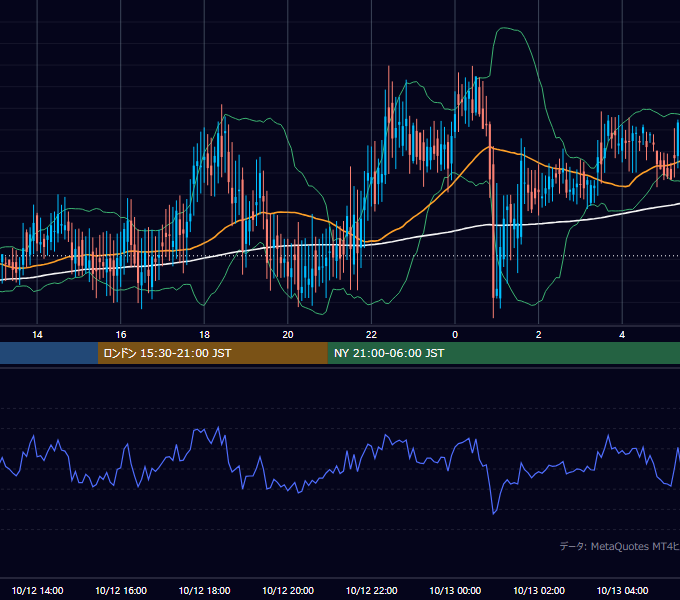This screenshot has height=600, width=680.
Task: Click the 10/12 22:00 date label
Action: [x=371, y=590]
